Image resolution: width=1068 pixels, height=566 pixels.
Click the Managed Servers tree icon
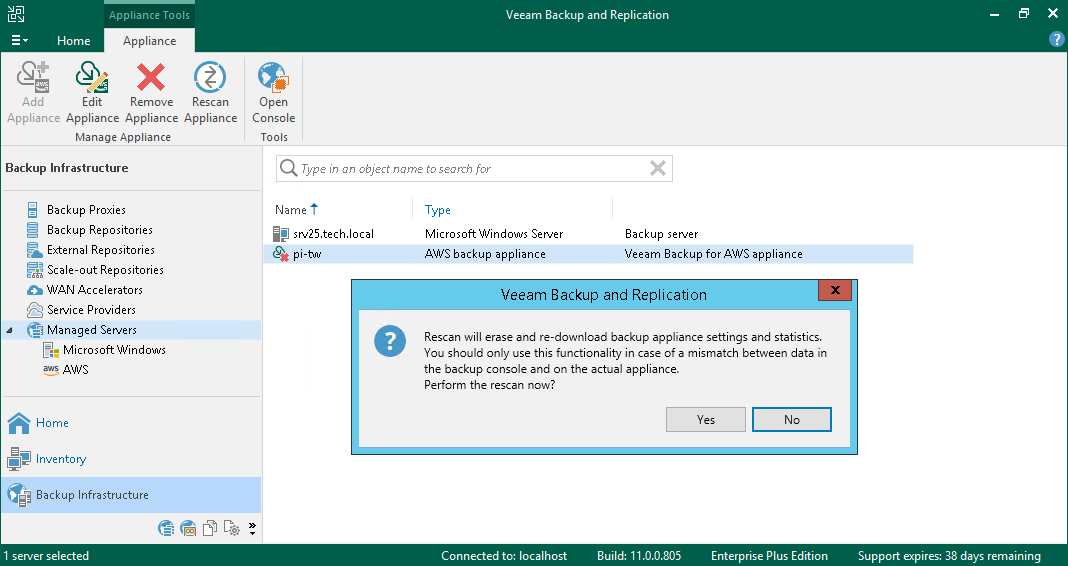point(34,330)
